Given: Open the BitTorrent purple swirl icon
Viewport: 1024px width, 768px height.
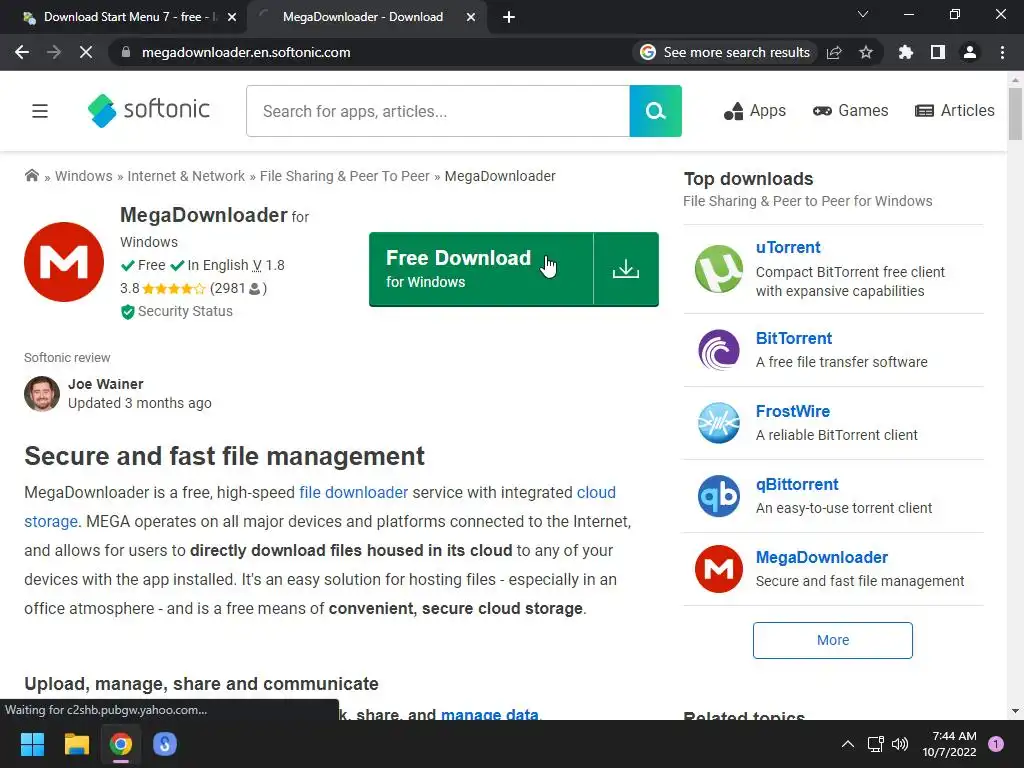Looking at the screenshot, I should (x=718, y=350).
